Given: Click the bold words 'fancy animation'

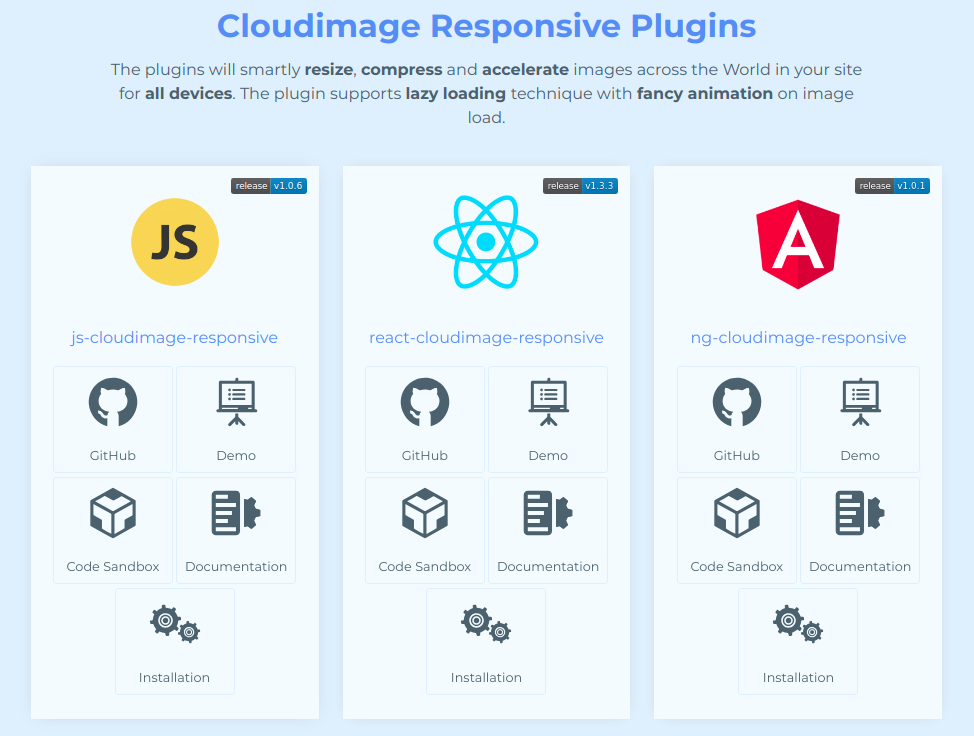Looking at the screenshot, I should point(704,93).
